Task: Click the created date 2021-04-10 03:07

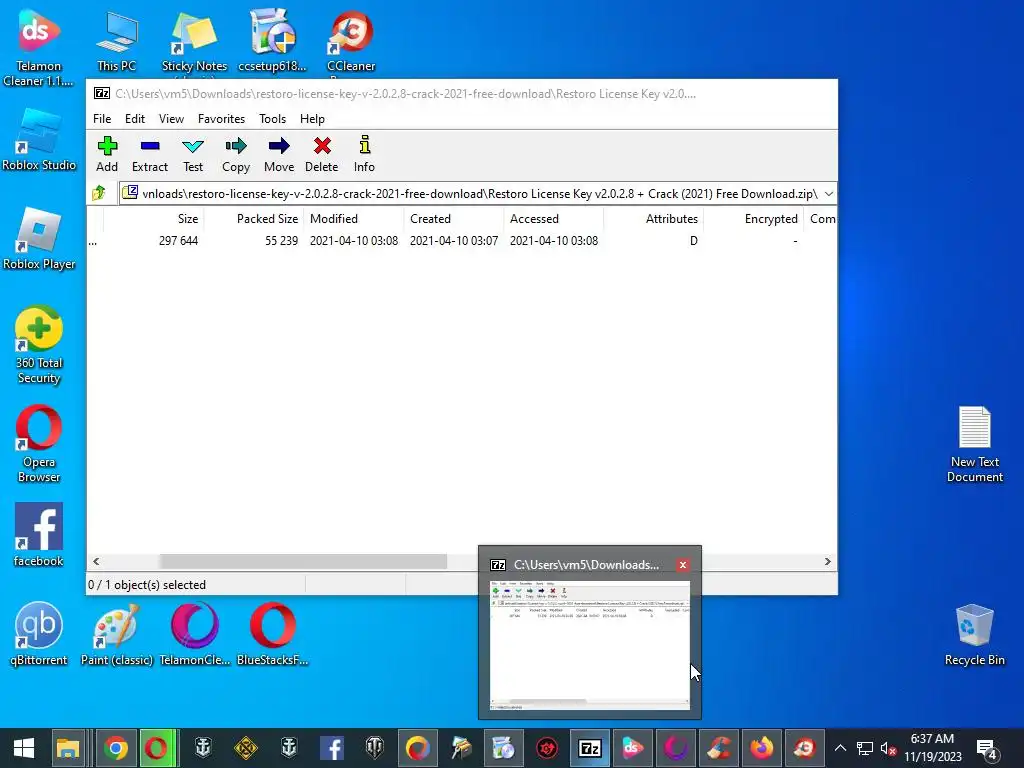Action: (x=454, y=241)
